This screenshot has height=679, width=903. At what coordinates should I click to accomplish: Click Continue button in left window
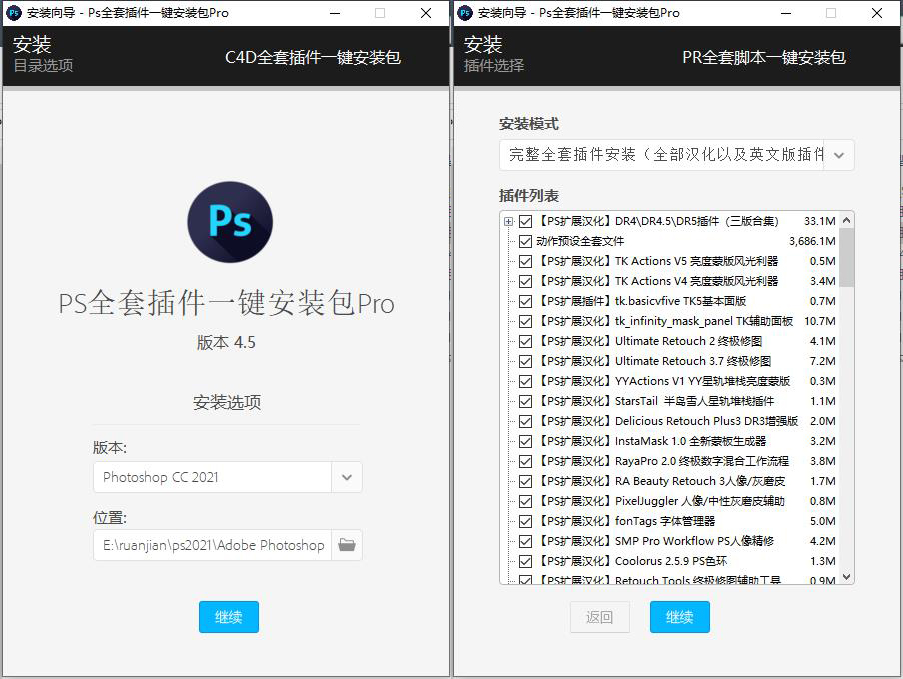(229, 617)
